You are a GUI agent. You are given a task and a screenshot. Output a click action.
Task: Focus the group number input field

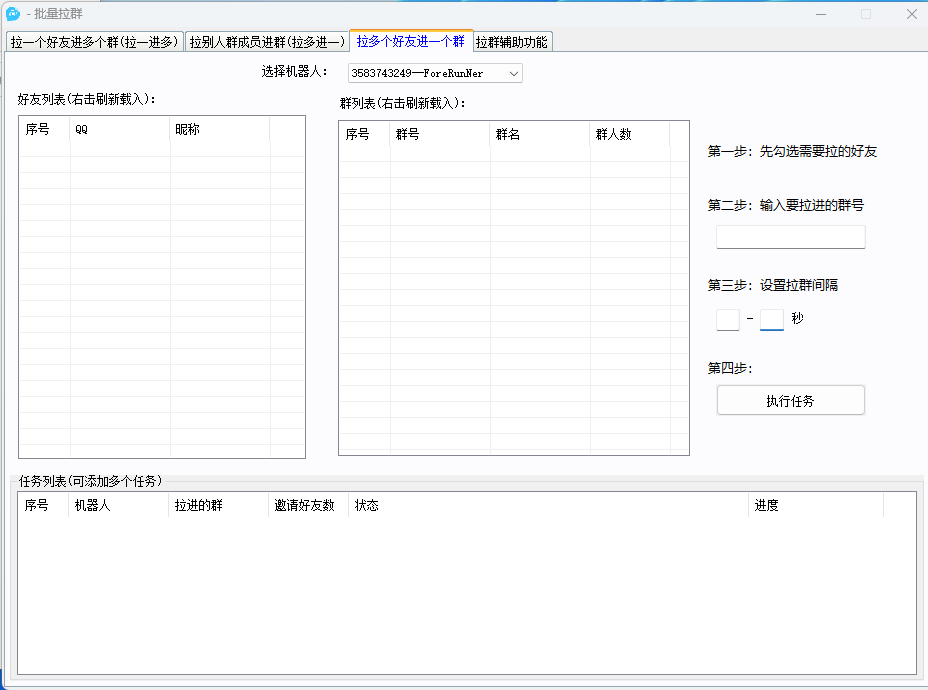tap(790, 237)
